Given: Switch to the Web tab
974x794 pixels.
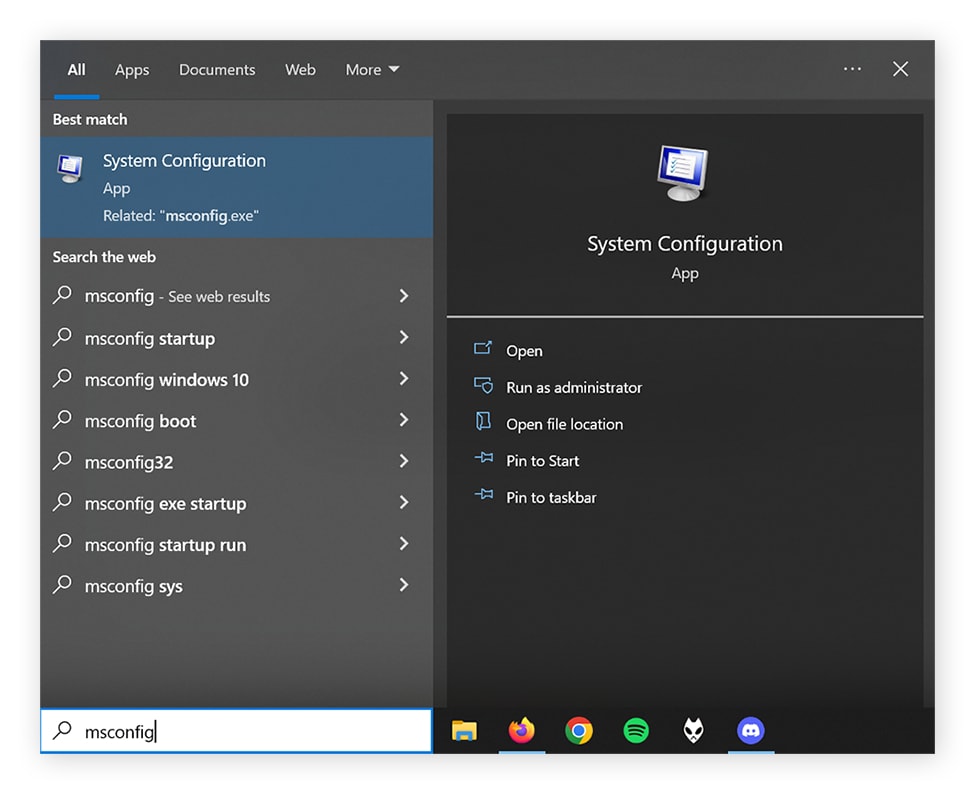Looking at the screenshot, I should [300, 70].
